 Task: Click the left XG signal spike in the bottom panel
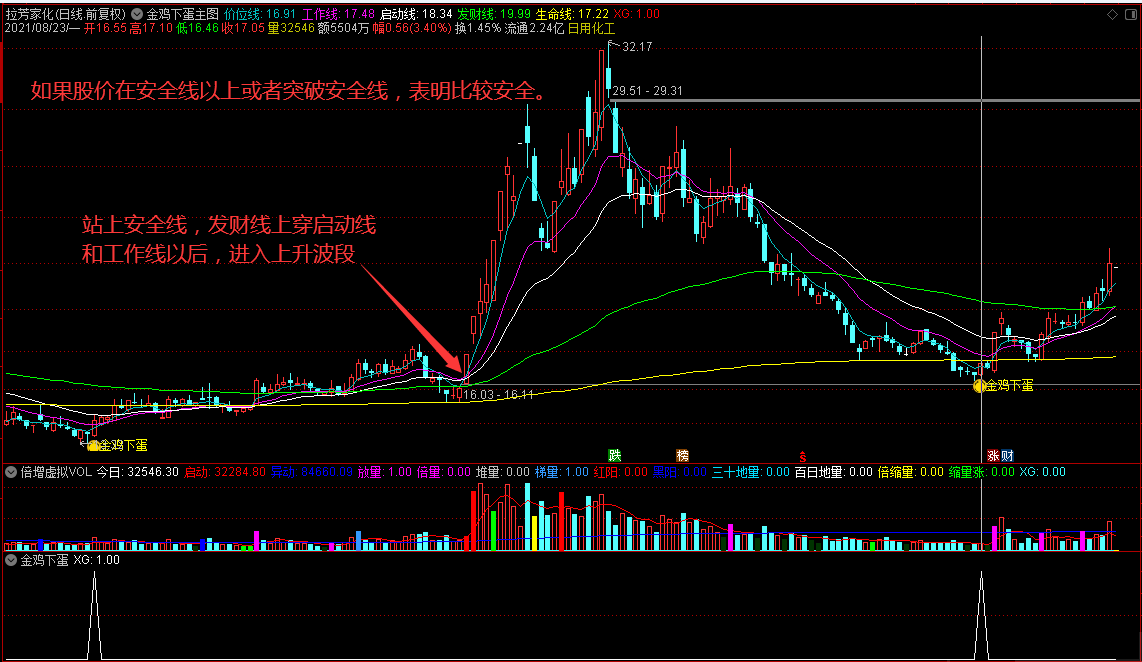[x=94, y=616]
